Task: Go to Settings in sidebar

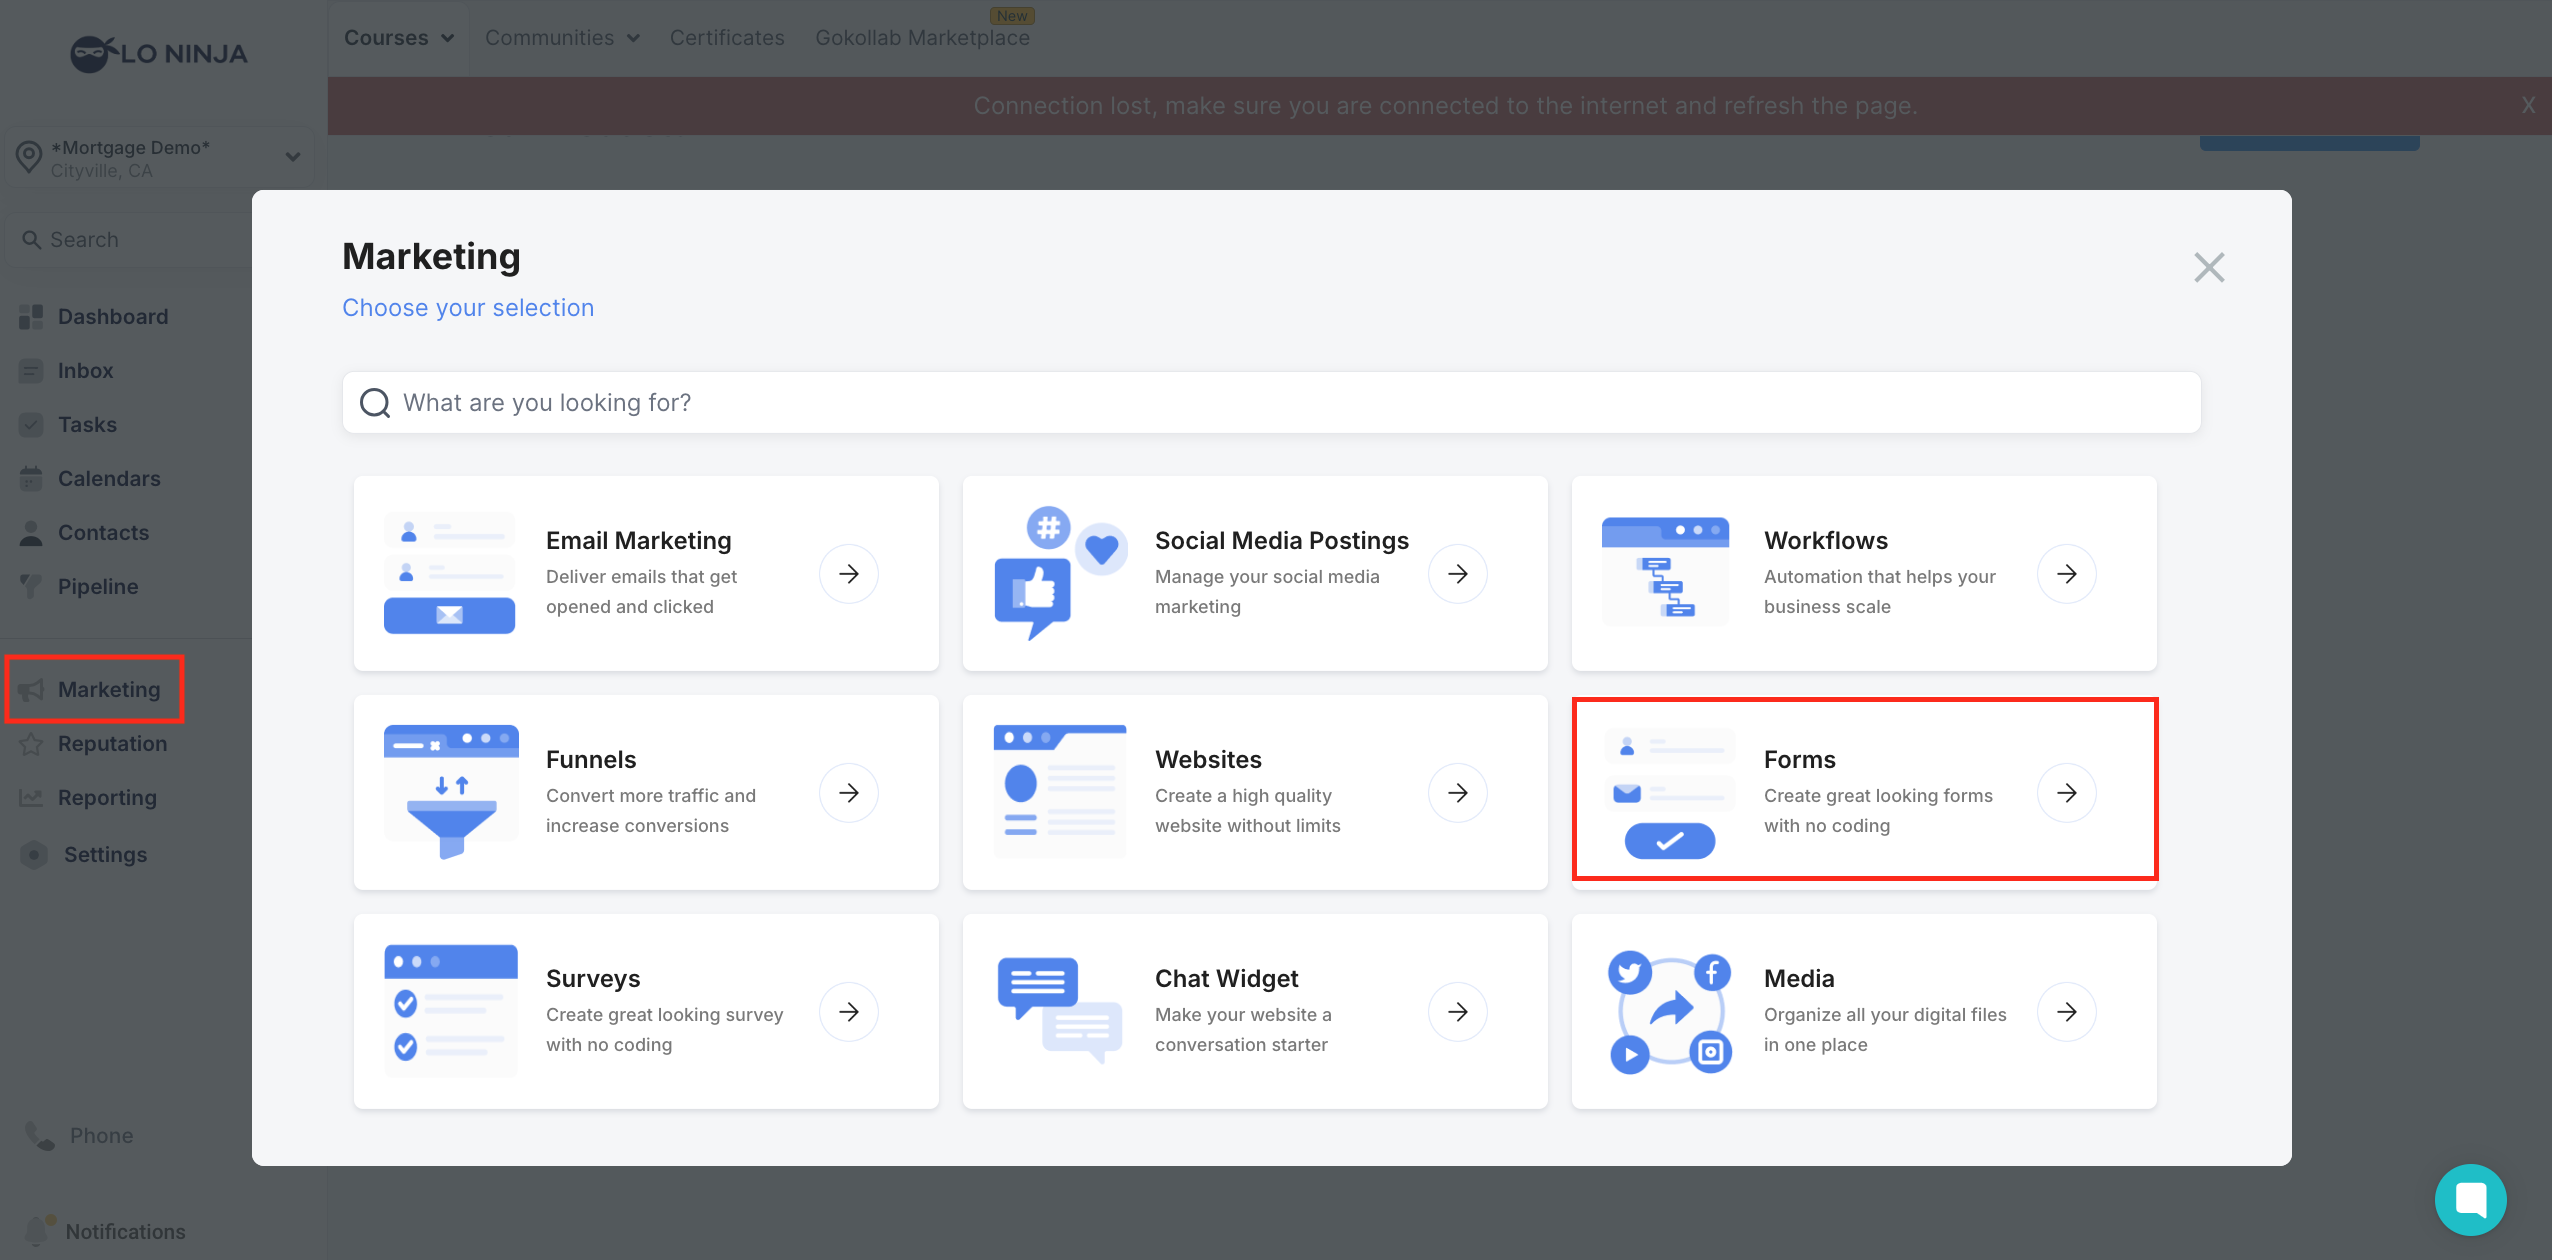Action: tap(105, 854)
